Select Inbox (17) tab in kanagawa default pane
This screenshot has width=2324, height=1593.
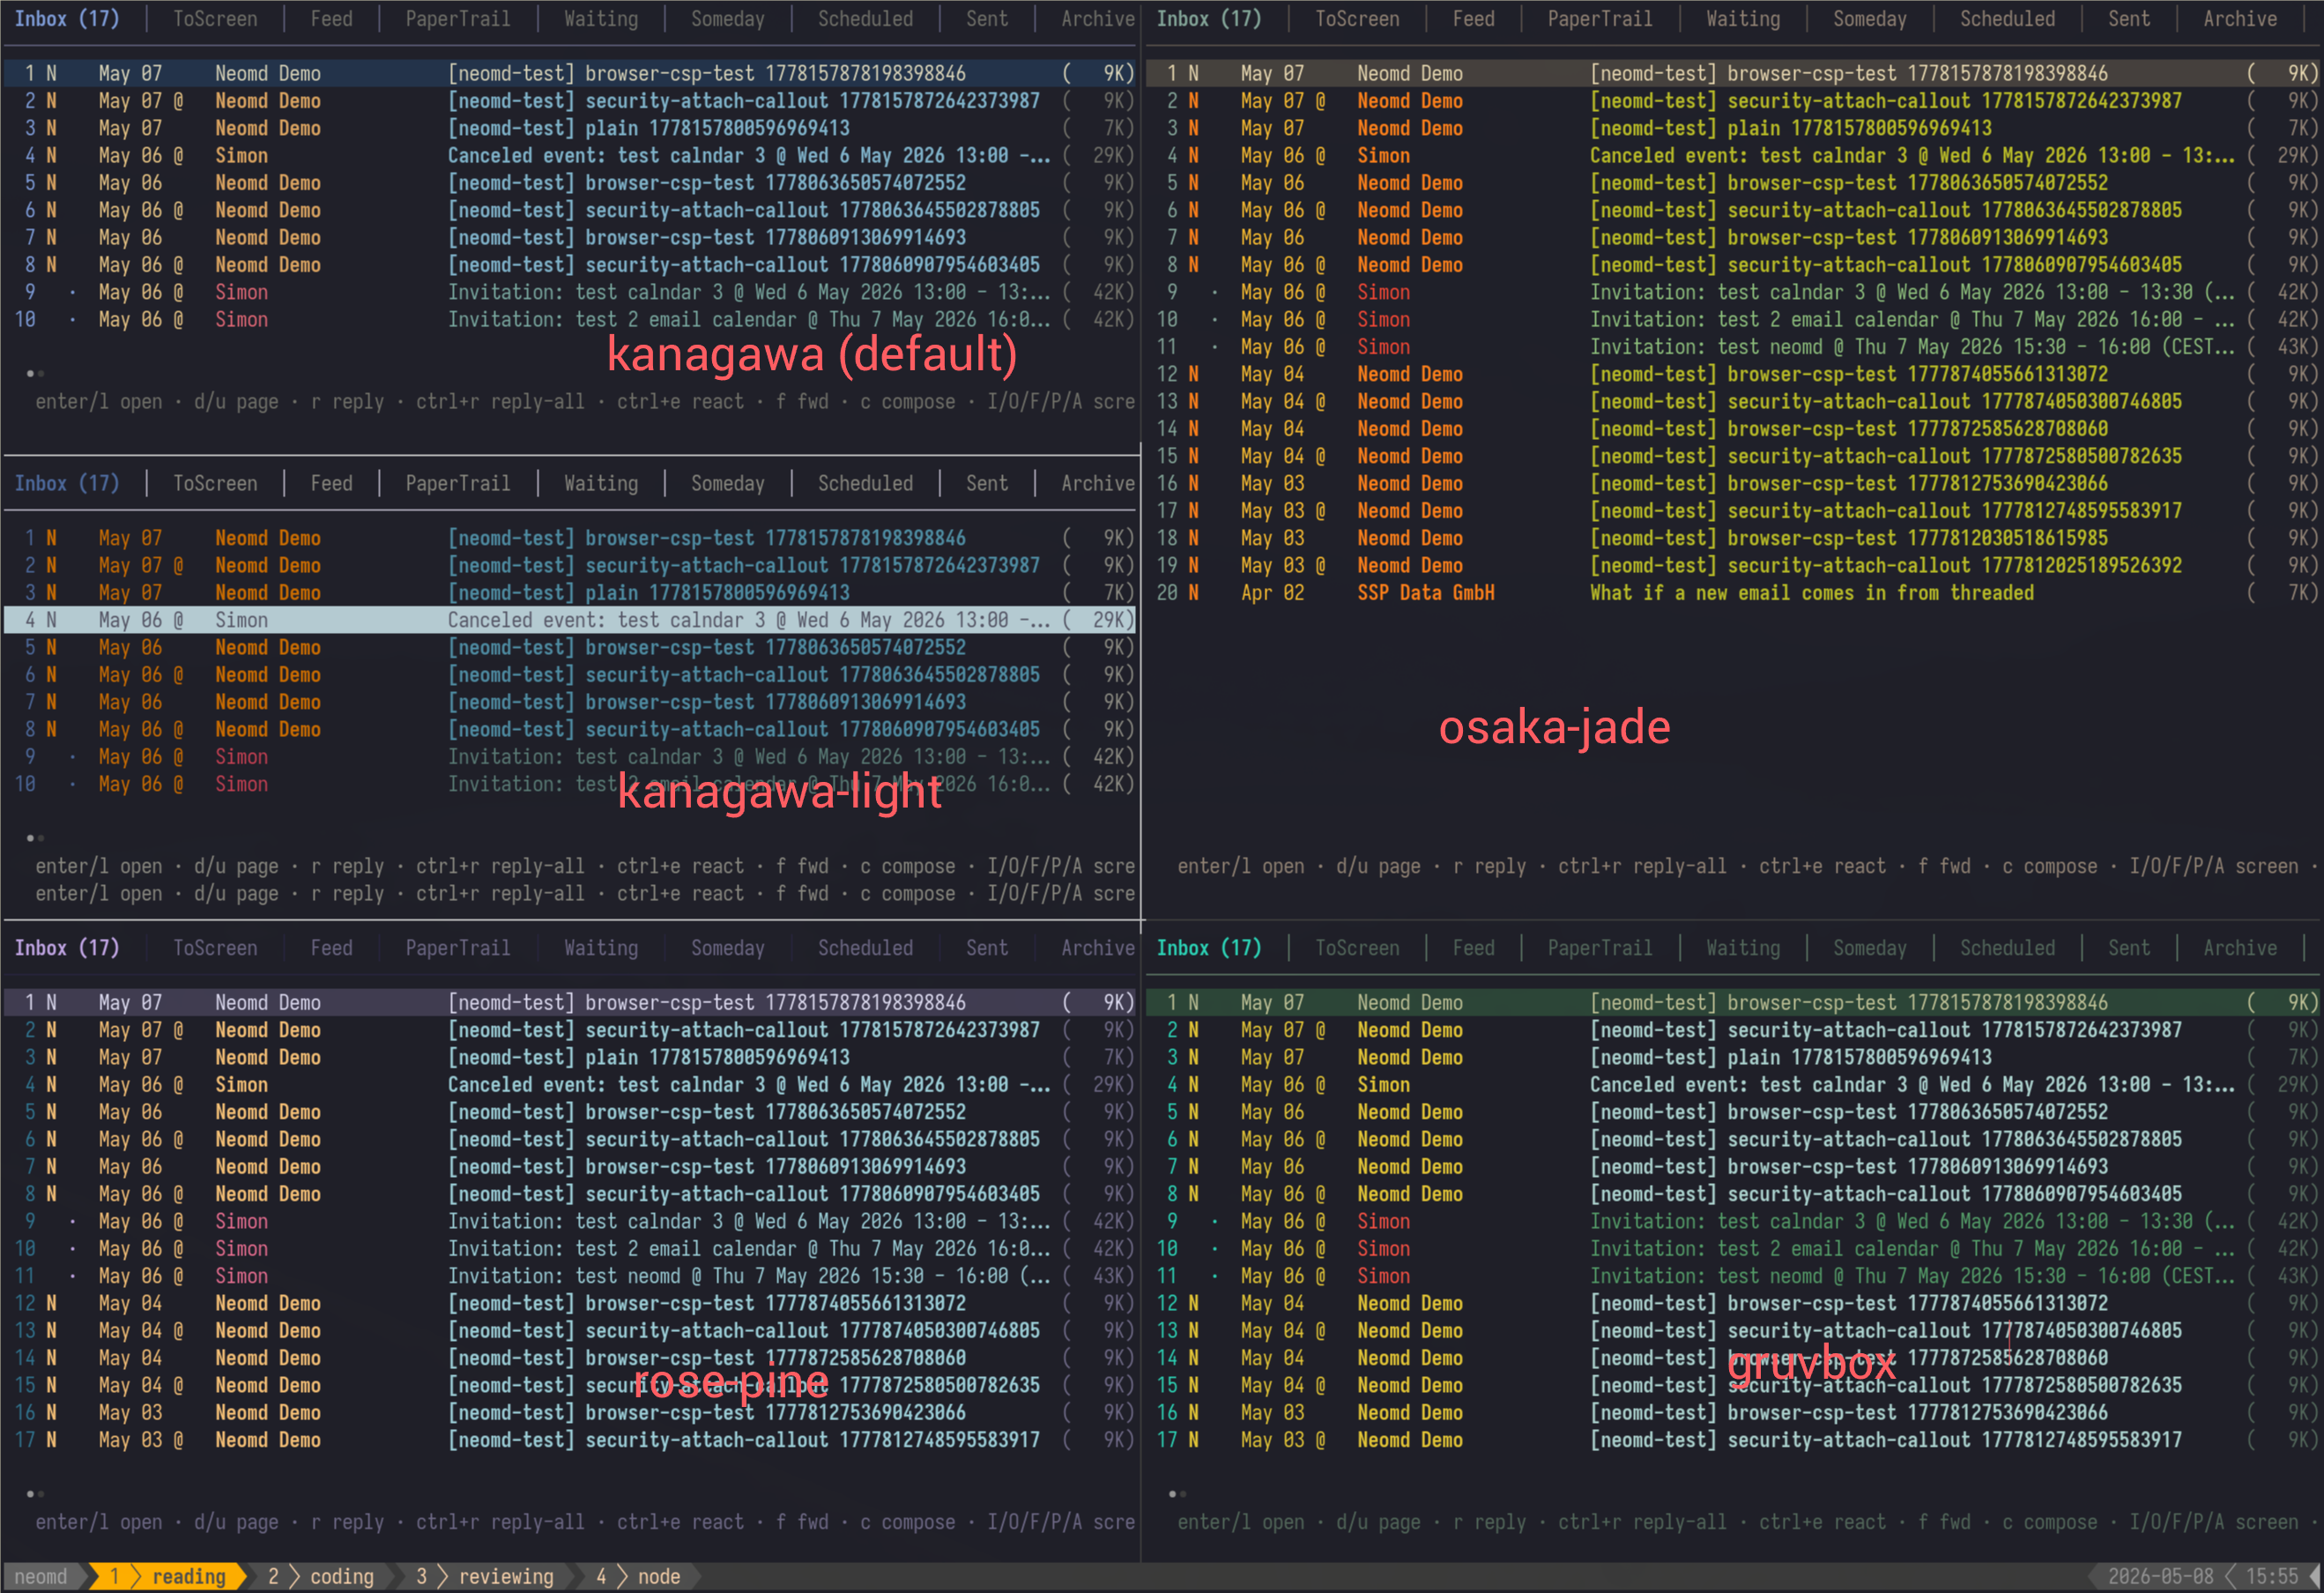pos(66,19)
